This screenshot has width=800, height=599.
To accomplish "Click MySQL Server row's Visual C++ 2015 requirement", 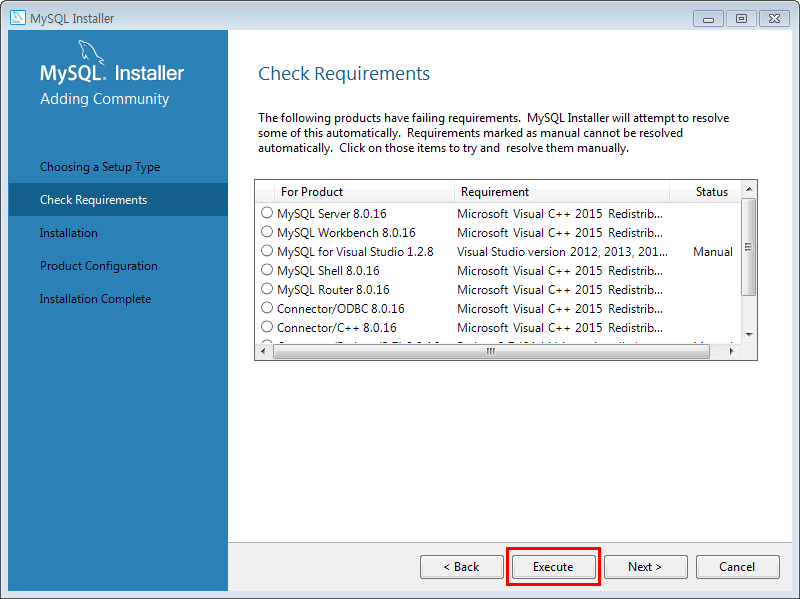I will point(560,213).
